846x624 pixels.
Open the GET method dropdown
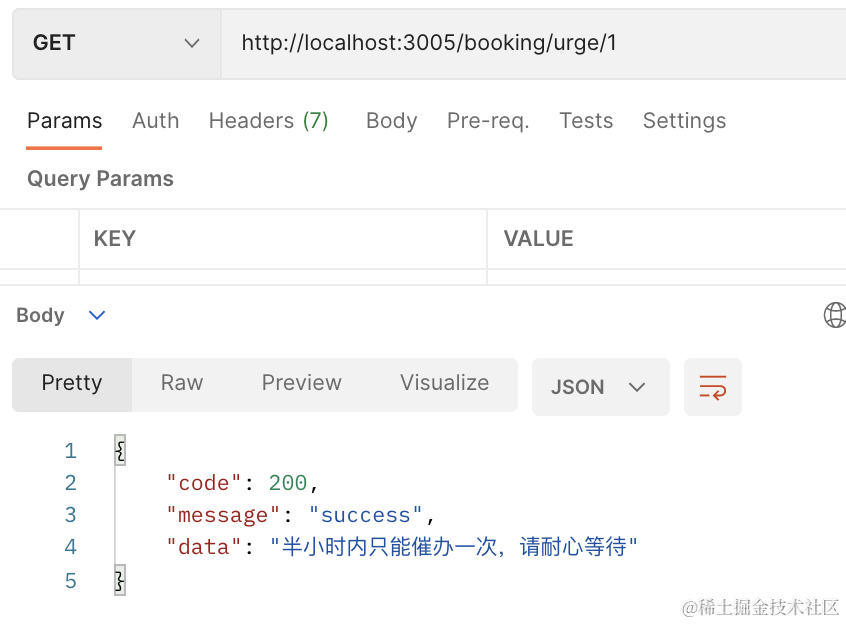(x=115, y=43)
